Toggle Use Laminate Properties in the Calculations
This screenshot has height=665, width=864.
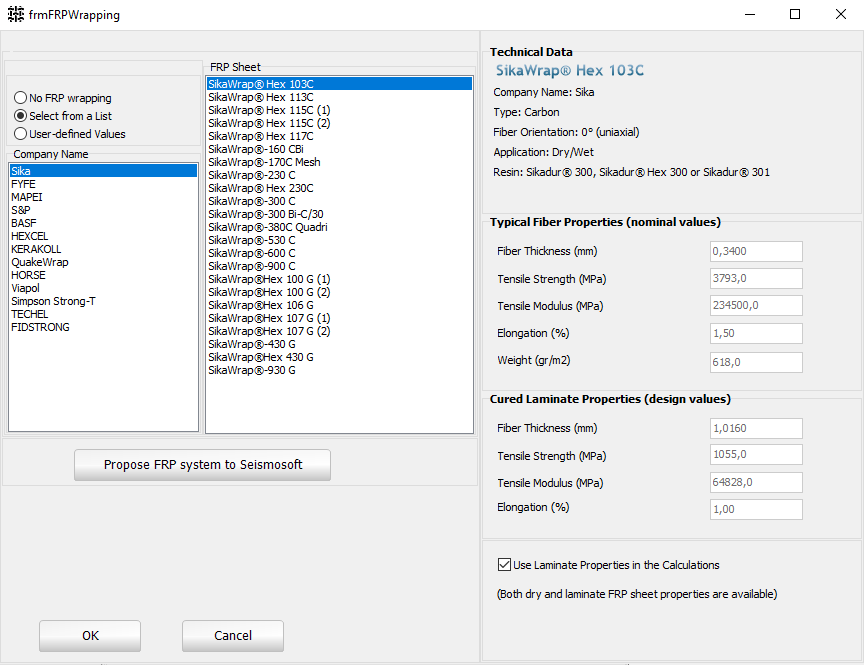point(608,565)
